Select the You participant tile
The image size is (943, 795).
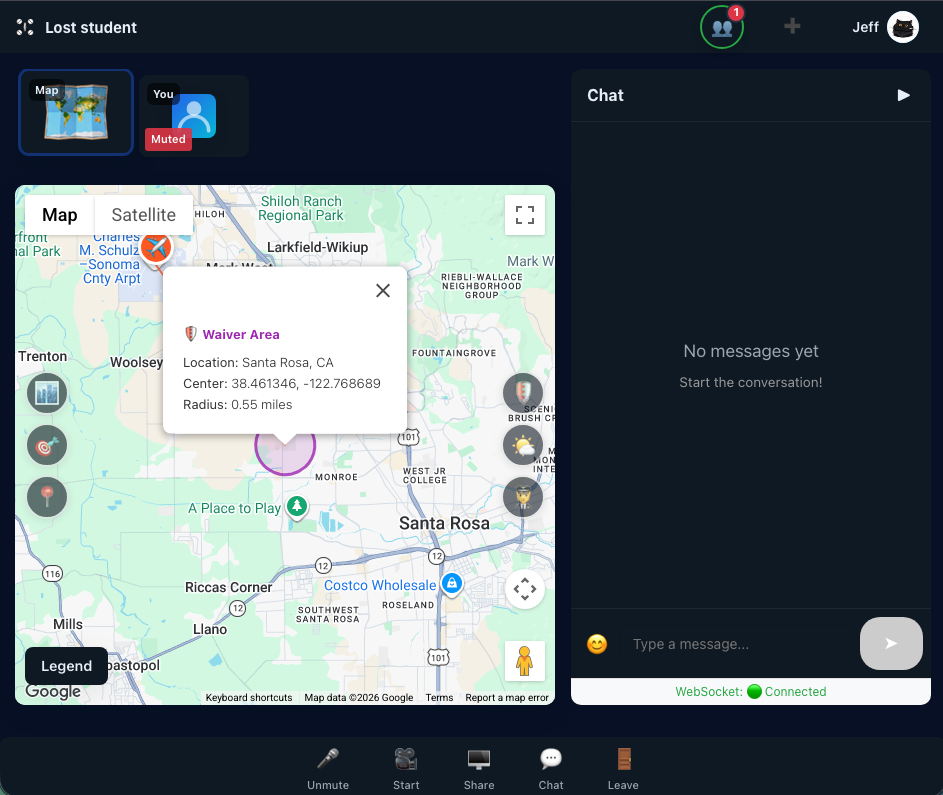(194, 115)
